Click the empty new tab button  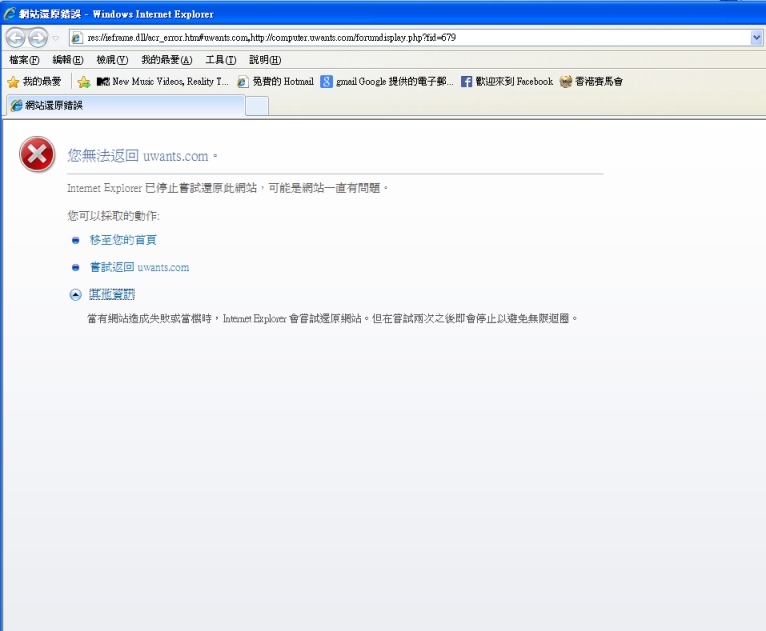257,106
